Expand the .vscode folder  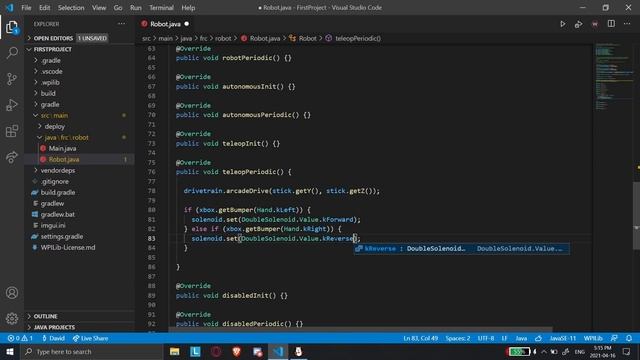point(80,71)
